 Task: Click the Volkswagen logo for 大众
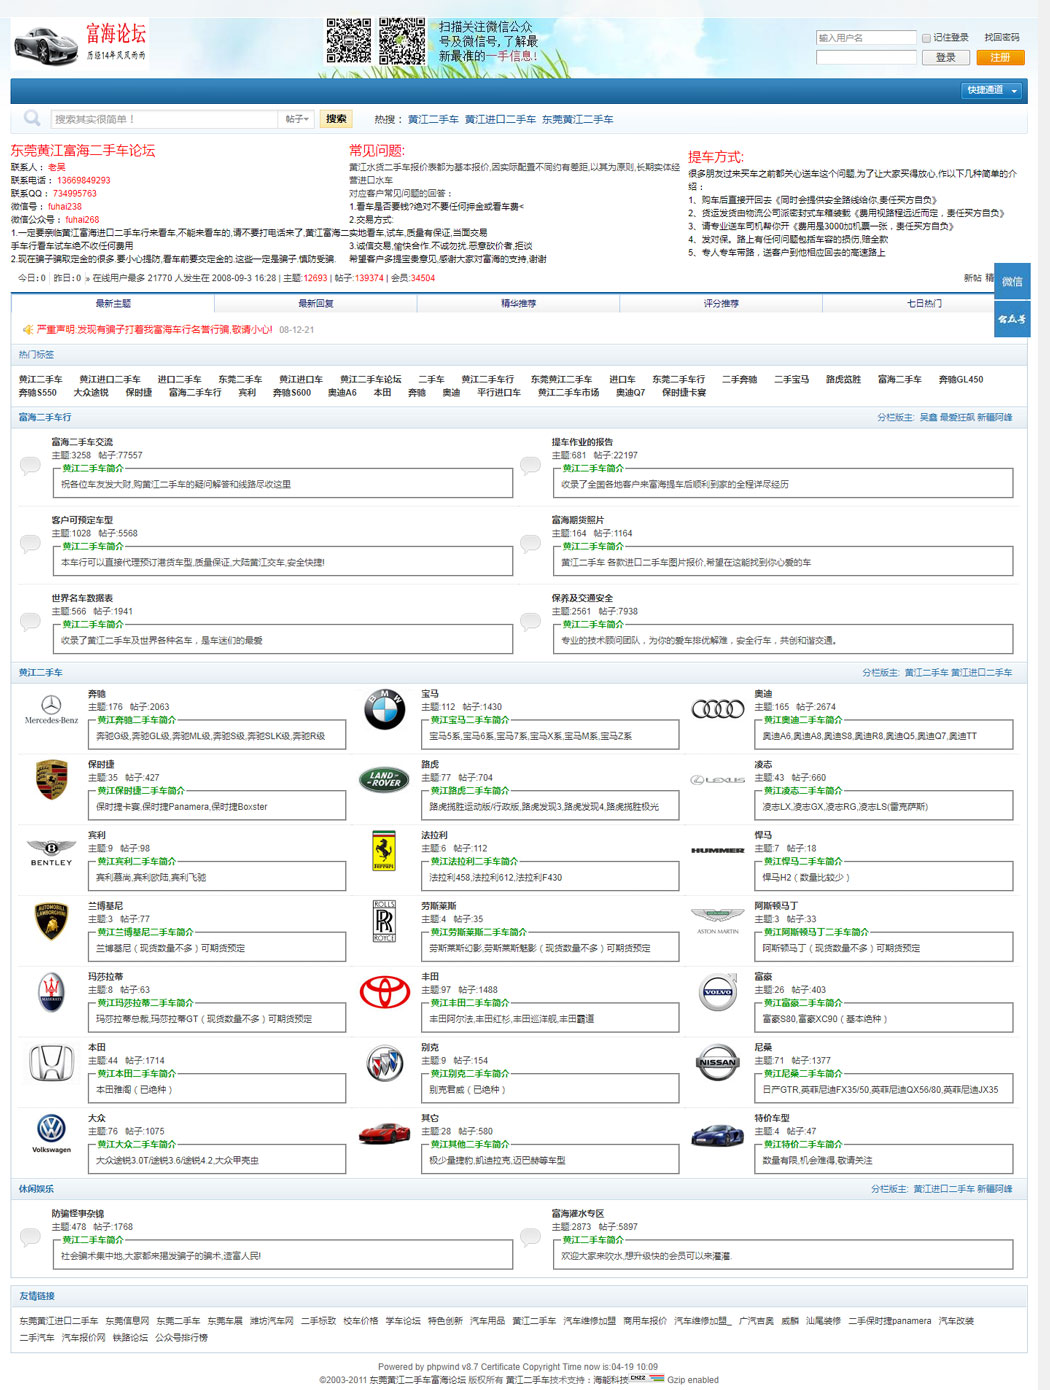click(51, 1133)
